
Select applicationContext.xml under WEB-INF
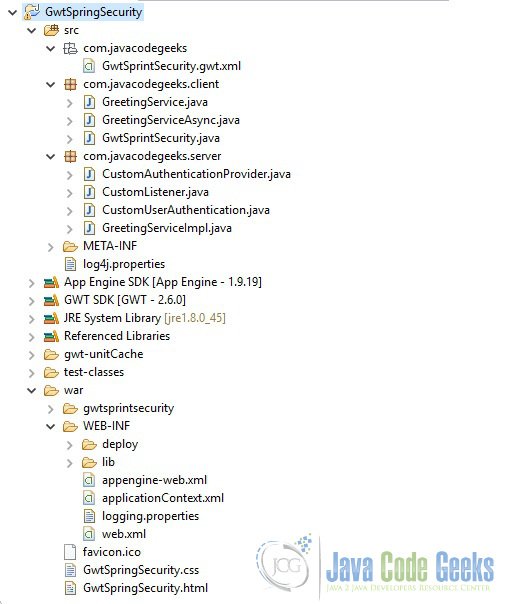(163, 498)
